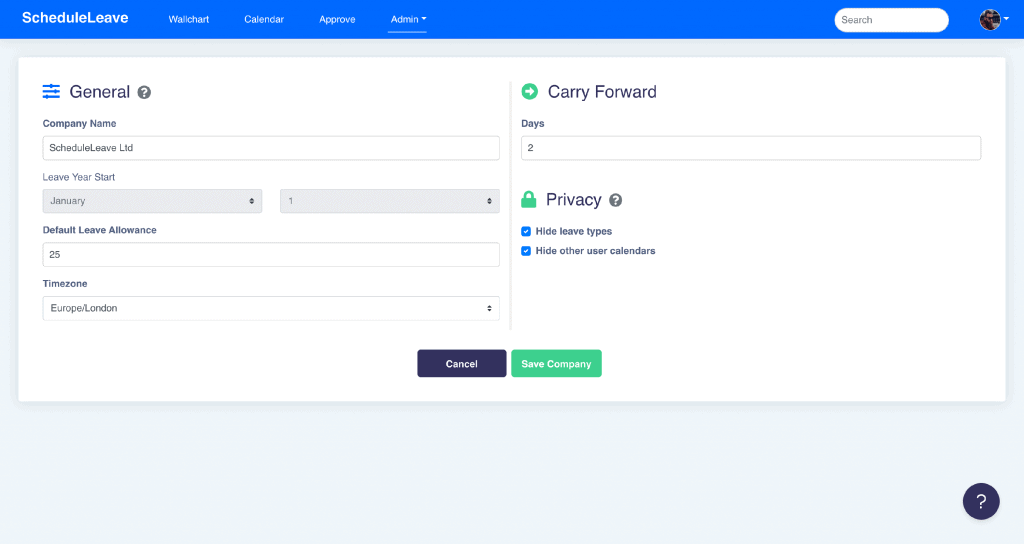Click the green Privacy padlock icon
The image size is (1024, 544).
click(x=529, y=200)
